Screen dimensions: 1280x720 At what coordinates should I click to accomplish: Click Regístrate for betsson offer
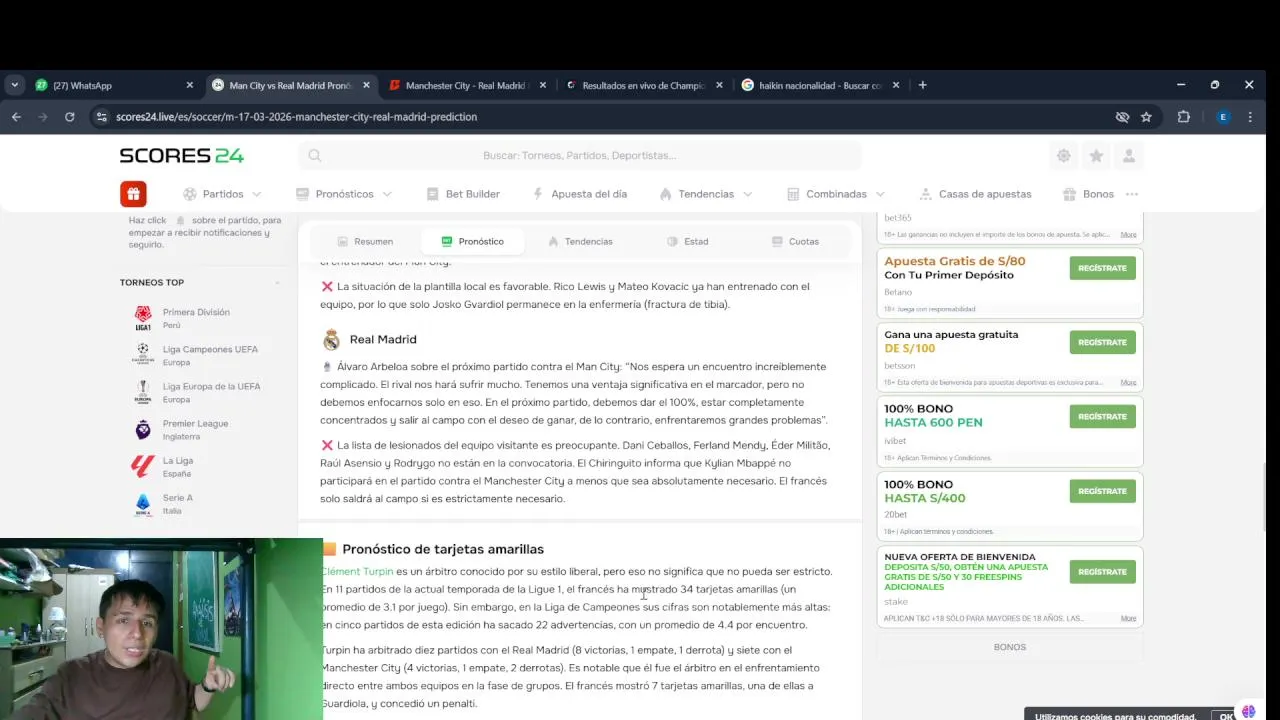point(1102,342)
